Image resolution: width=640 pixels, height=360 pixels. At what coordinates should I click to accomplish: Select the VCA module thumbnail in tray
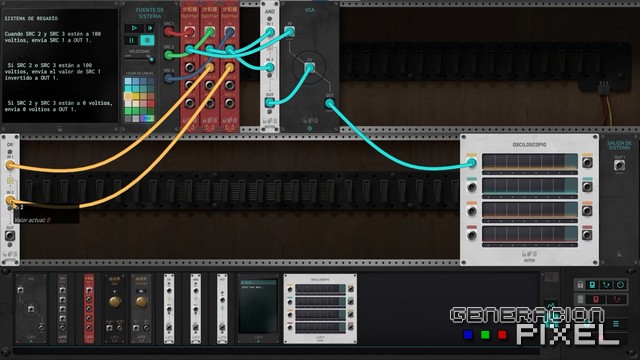pyautogui.click(x=31, y=309)
